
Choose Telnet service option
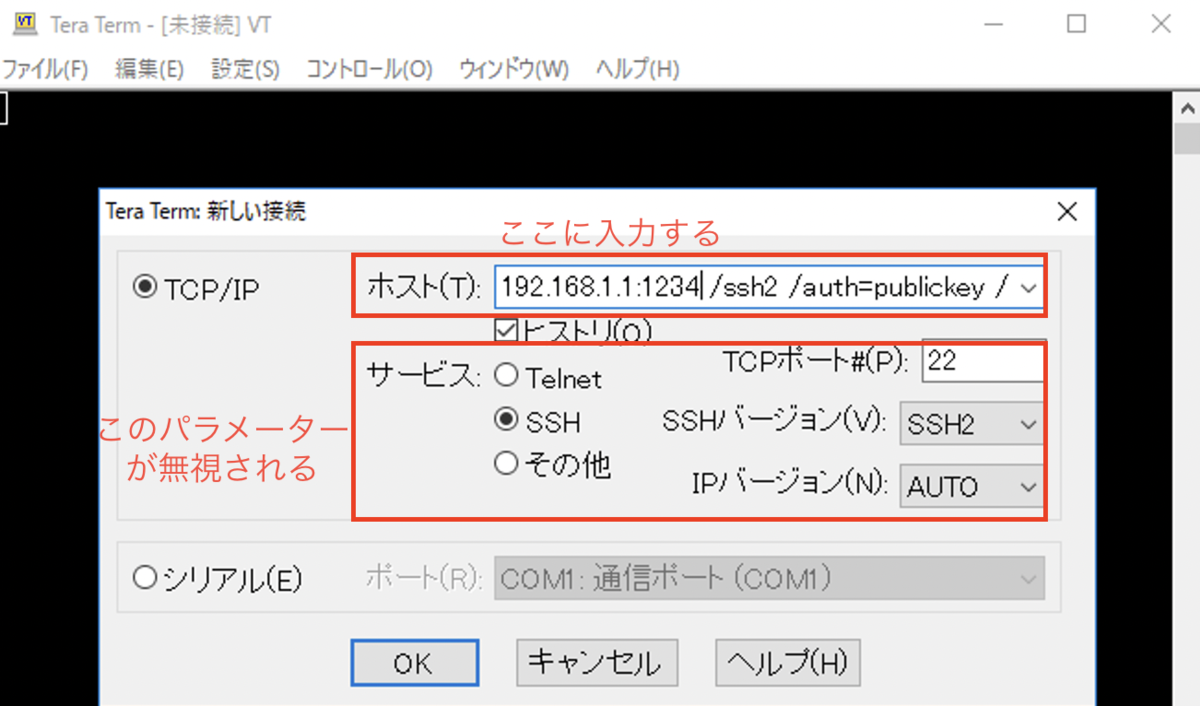click(x=507, y=377)
